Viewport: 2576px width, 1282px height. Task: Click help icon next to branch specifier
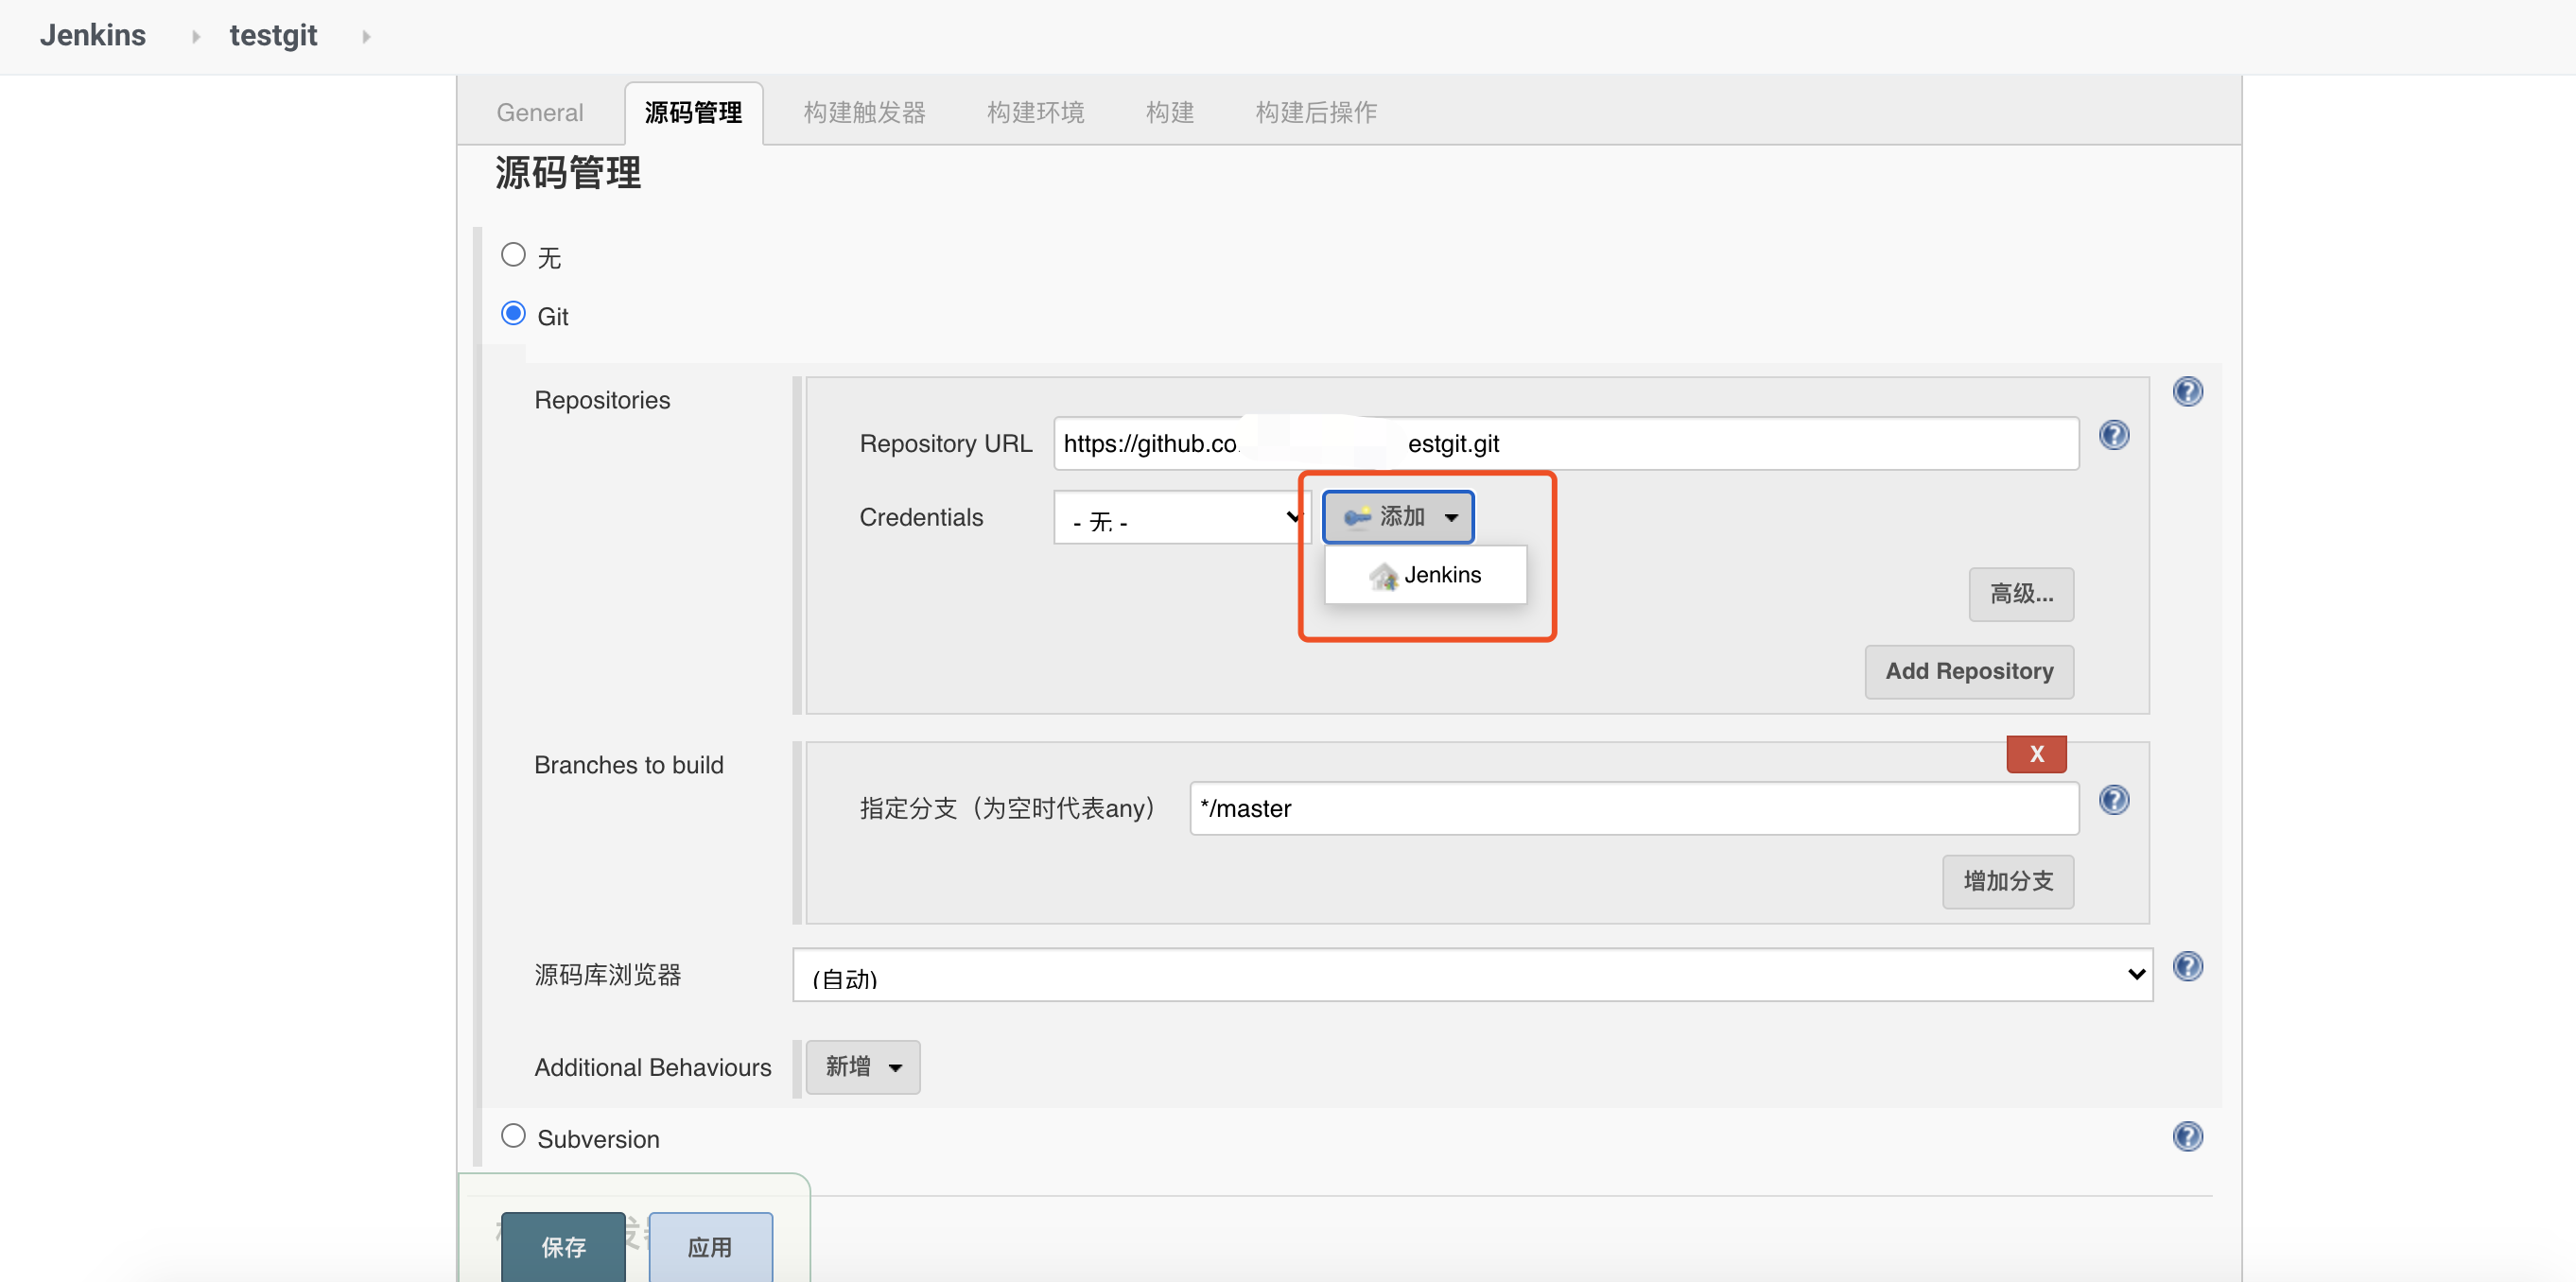[x=2113, y=800]
